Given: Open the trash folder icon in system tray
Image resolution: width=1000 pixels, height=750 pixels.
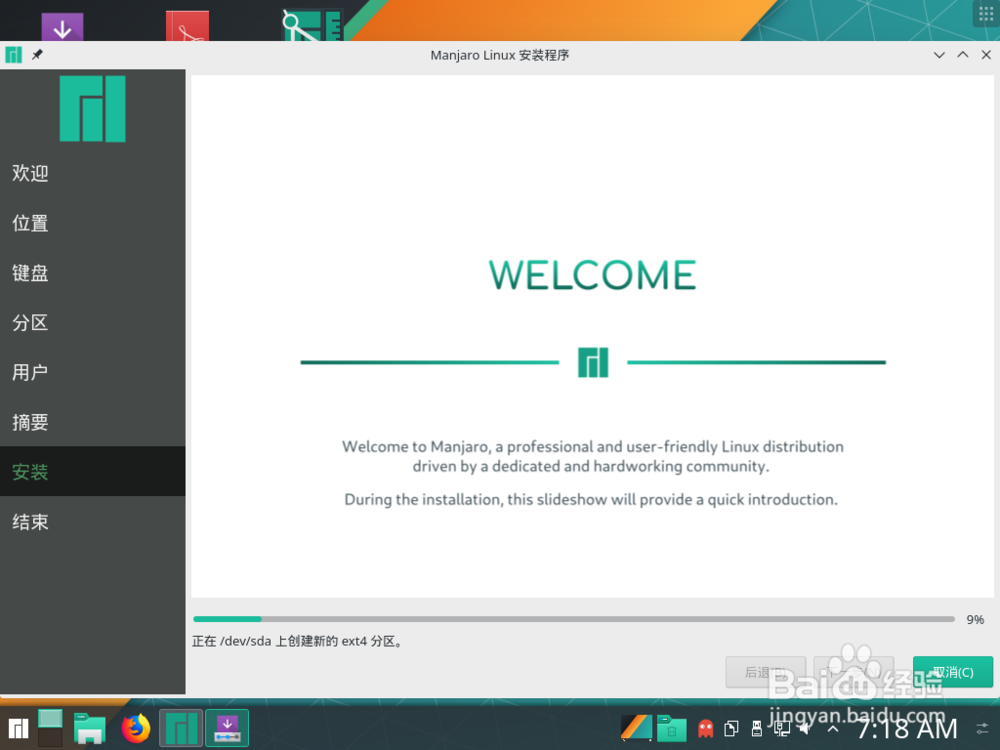Looking at the screenshot, I should click(x=672, y=728).
